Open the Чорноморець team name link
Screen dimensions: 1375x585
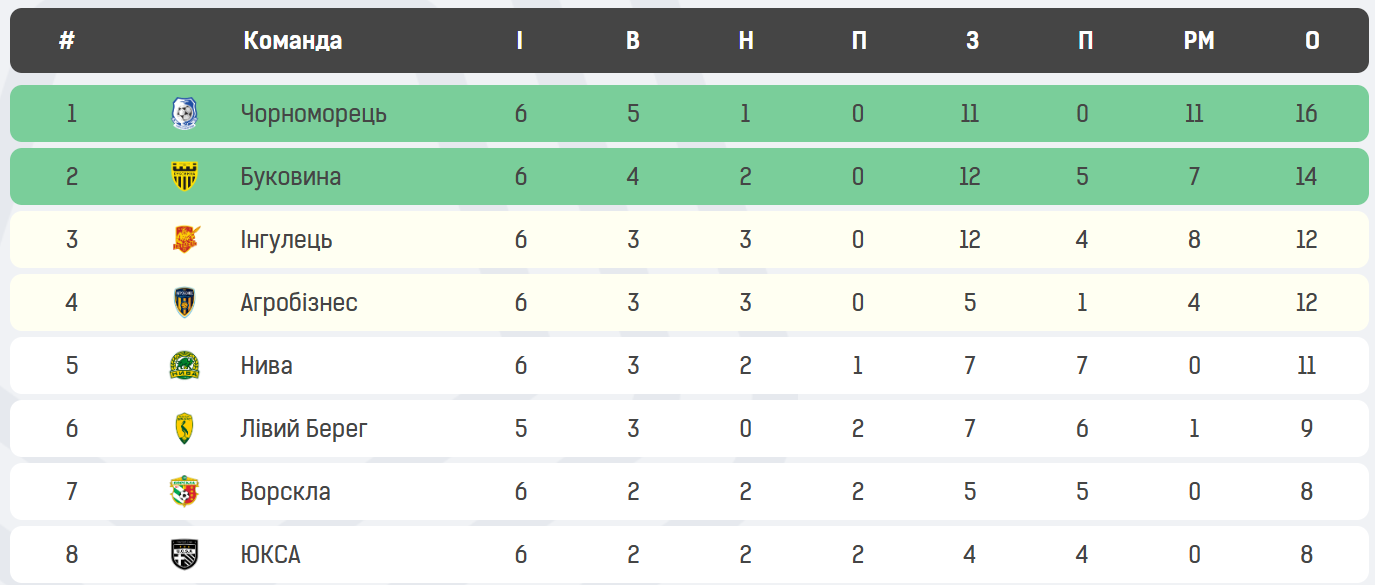pyautogui.click(x=313, y=113)
